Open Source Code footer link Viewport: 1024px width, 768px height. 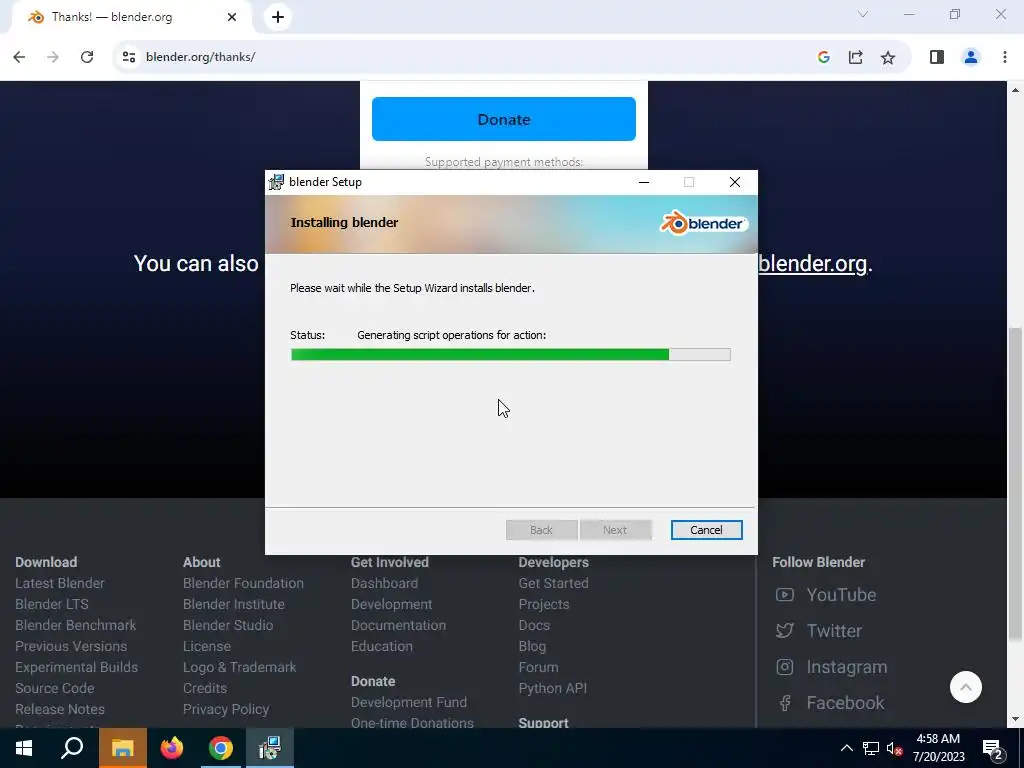[55, 688]
